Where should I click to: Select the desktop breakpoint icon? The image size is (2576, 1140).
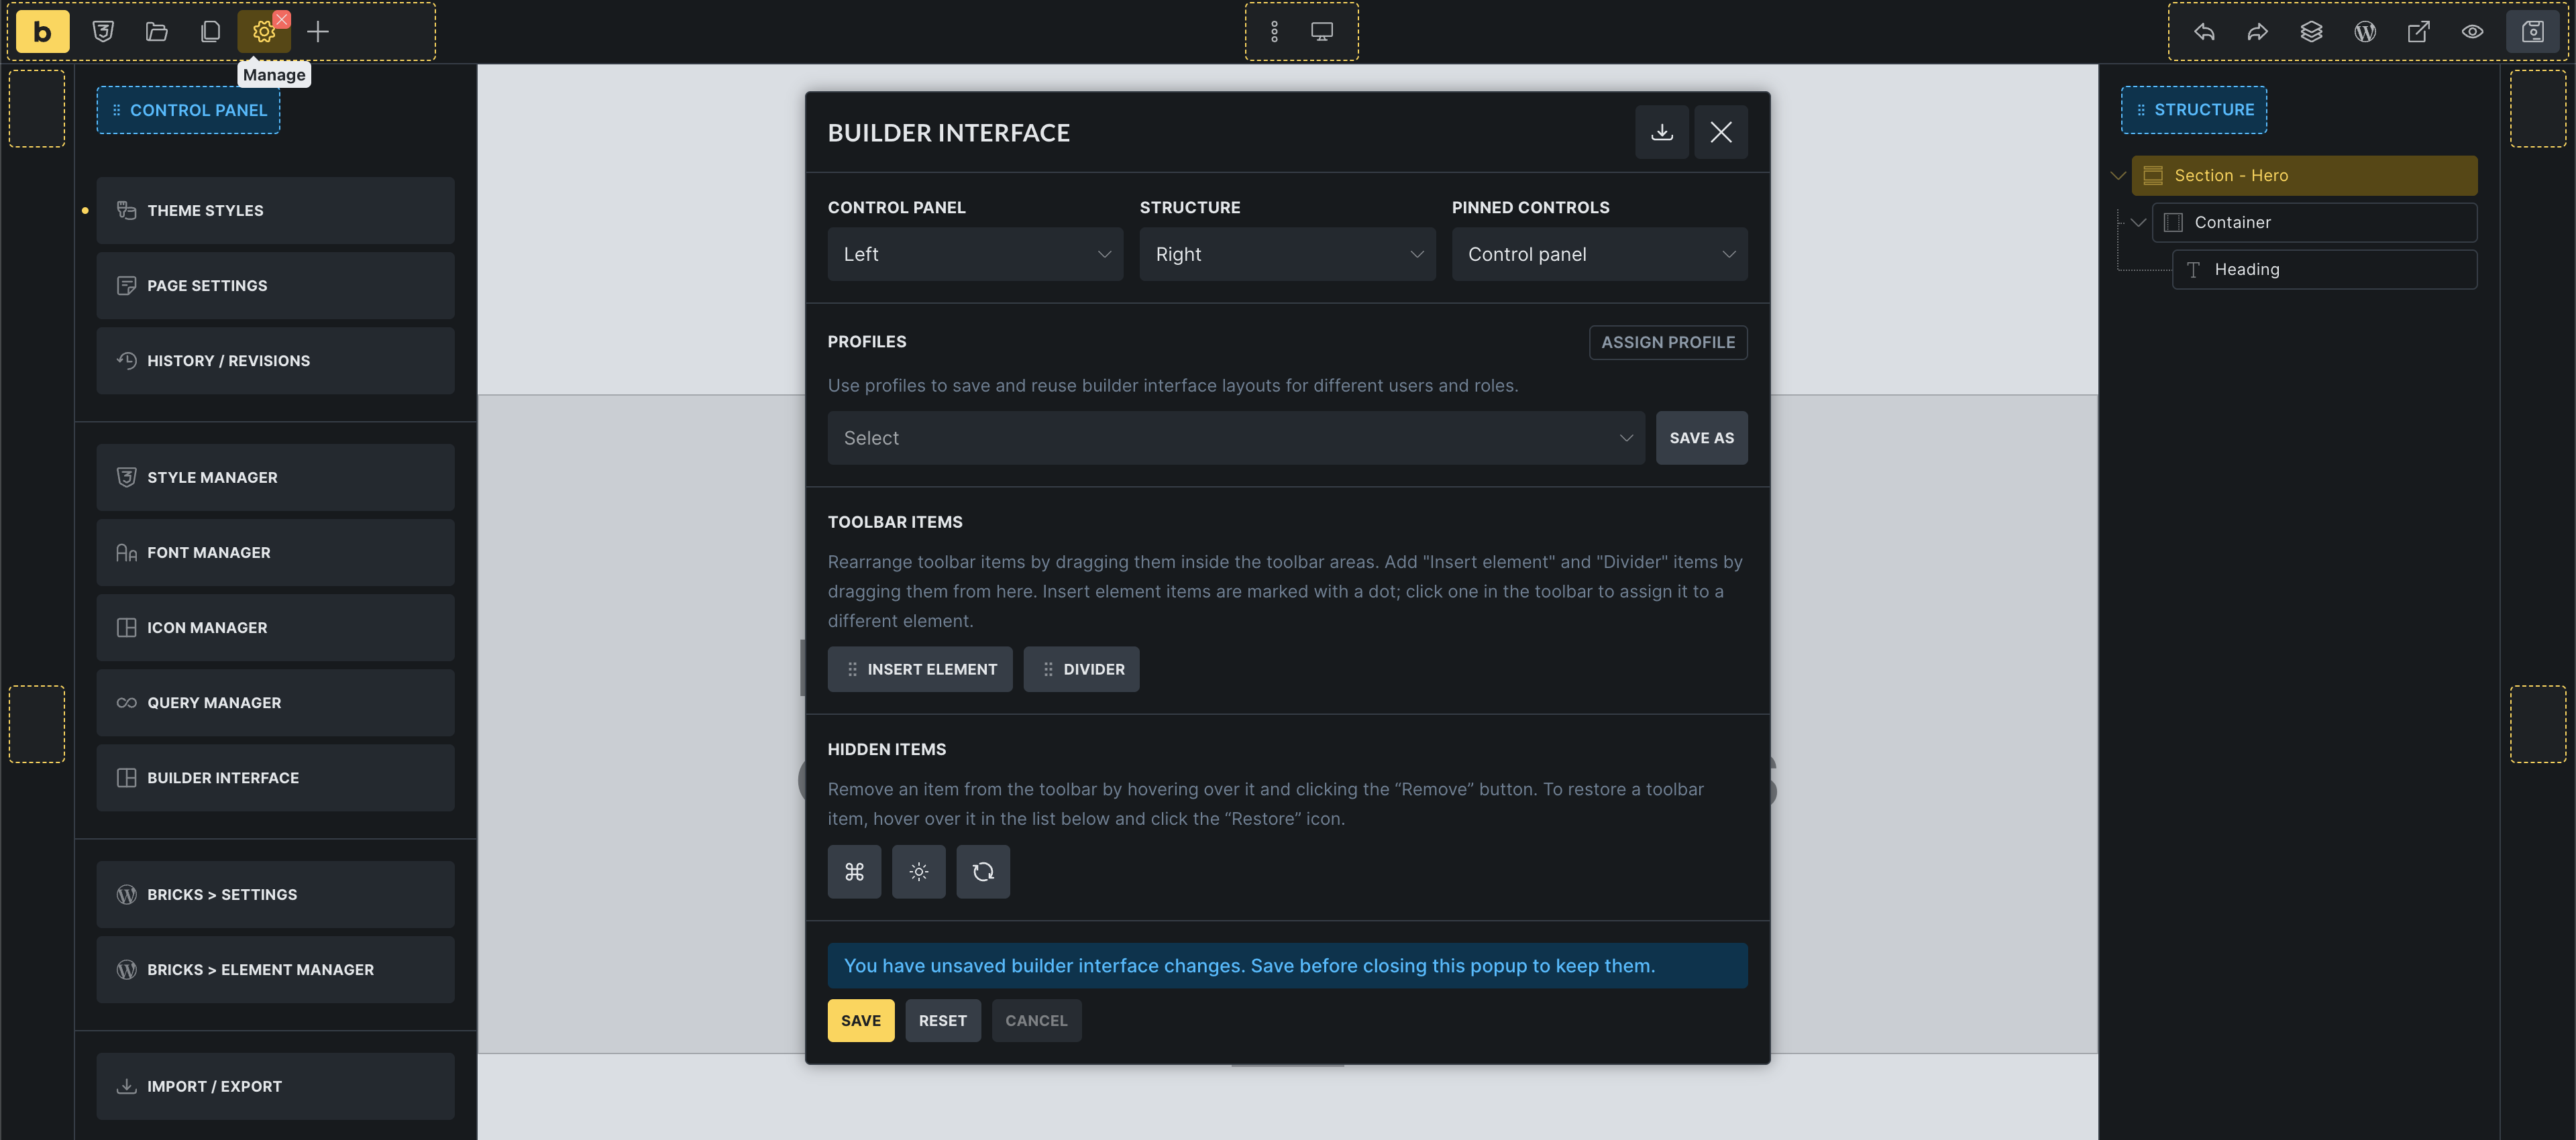(x=1322, y=32)
